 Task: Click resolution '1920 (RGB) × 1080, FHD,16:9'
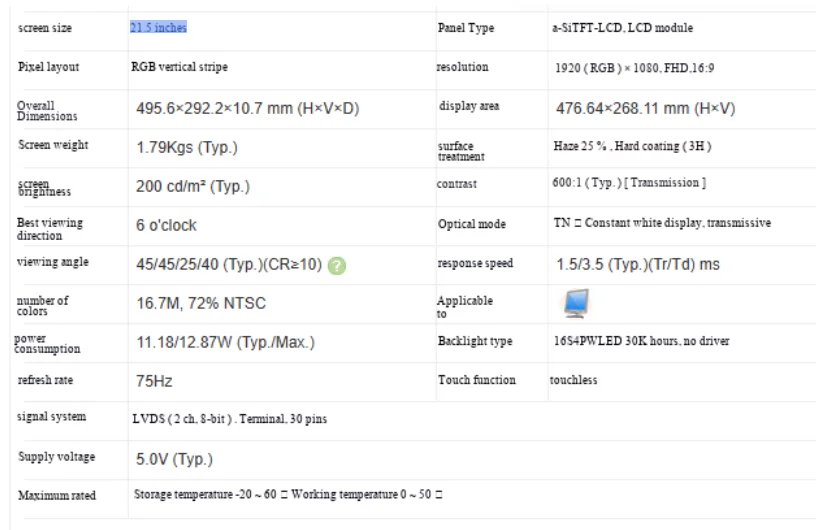[634, 68]
